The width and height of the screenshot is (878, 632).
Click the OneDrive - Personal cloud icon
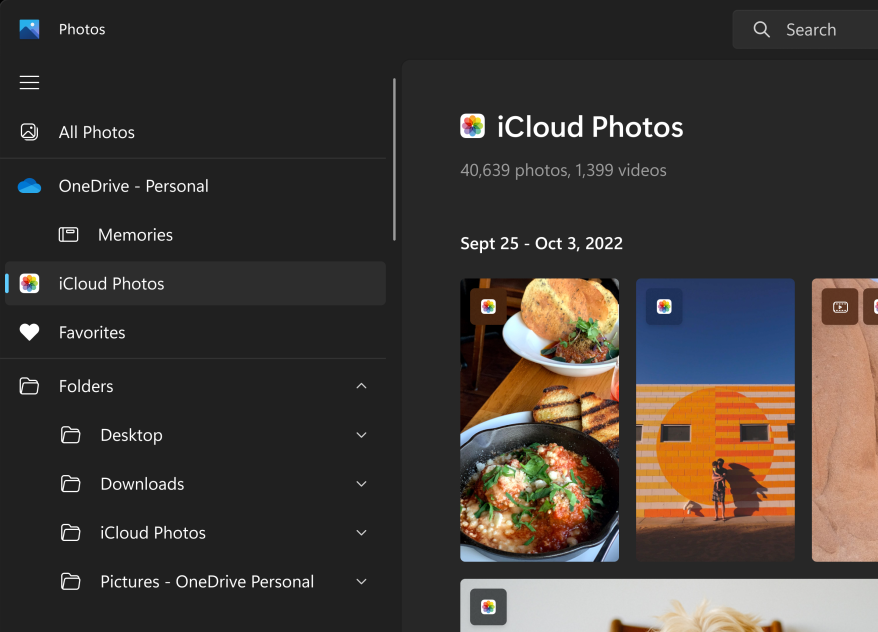[29, 185]
